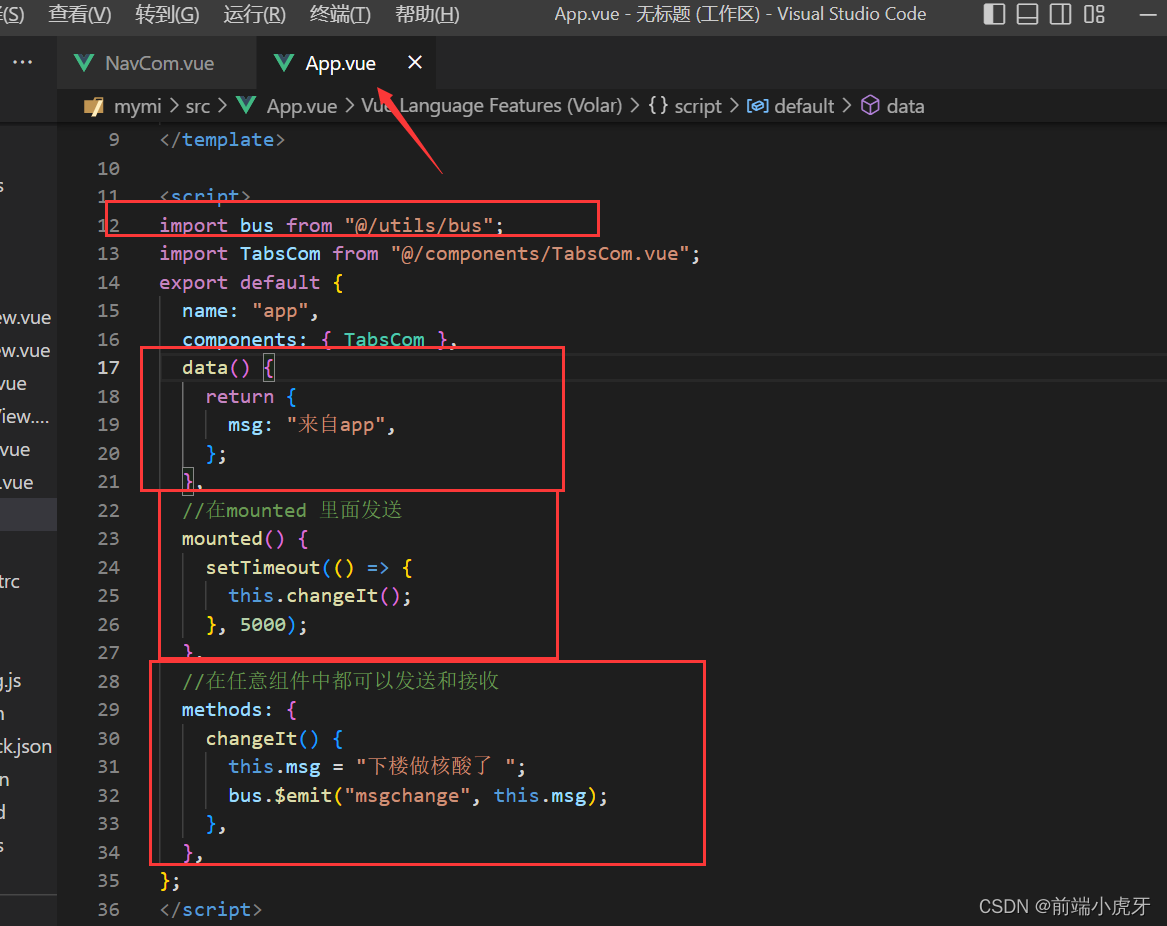Click src breadcrumb segment
The height and width of the screenshot is (926, 1167).
click(x=198, y=106)
